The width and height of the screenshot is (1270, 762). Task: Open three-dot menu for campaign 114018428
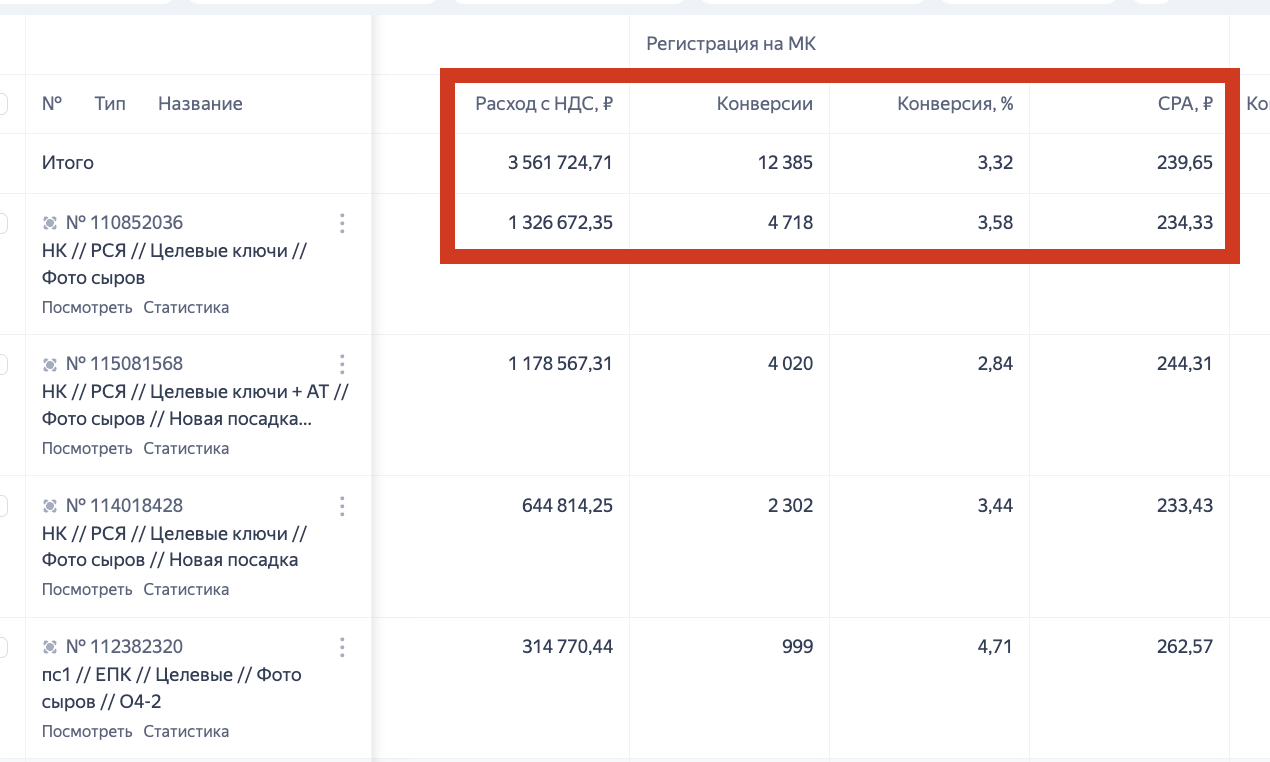tap(342, 506)
